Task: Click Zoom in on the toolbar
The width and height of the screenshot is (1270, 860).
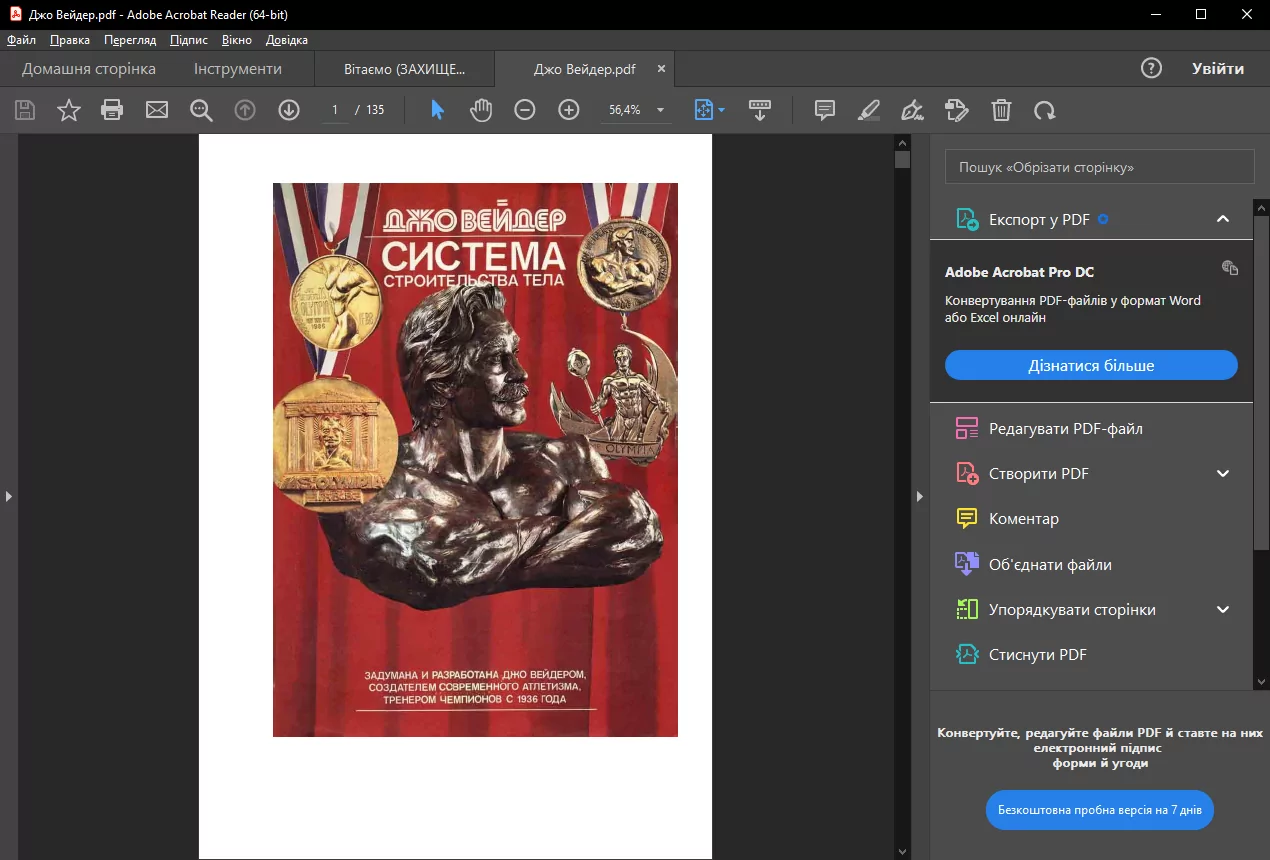Action: coord(568,110)
